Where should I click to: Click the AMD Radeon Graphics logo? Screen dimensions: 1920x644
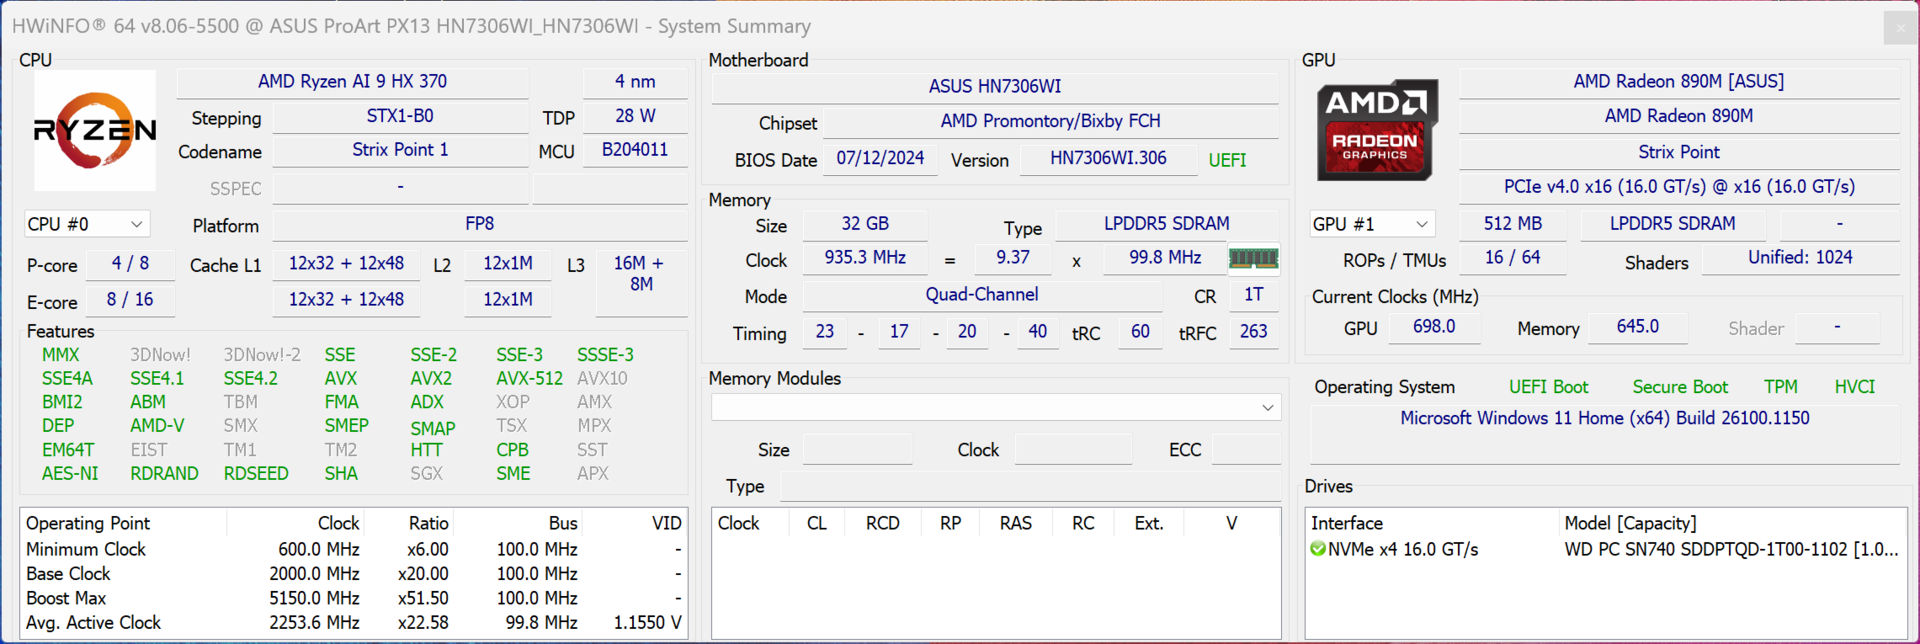coord(1377,130)
